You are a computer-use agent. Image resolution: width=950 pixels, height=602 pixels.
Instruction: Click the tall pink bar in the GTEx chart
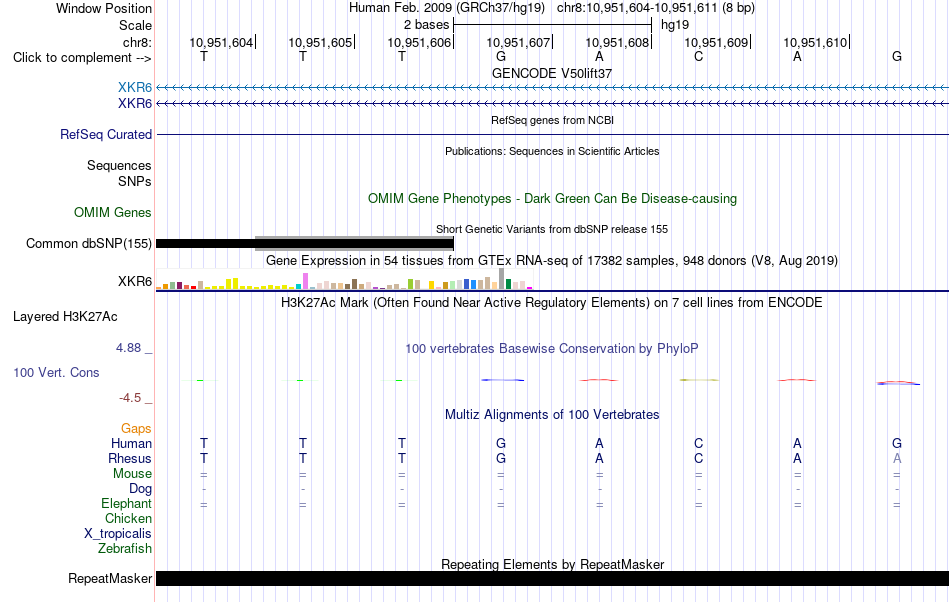(x=305, y=281)
